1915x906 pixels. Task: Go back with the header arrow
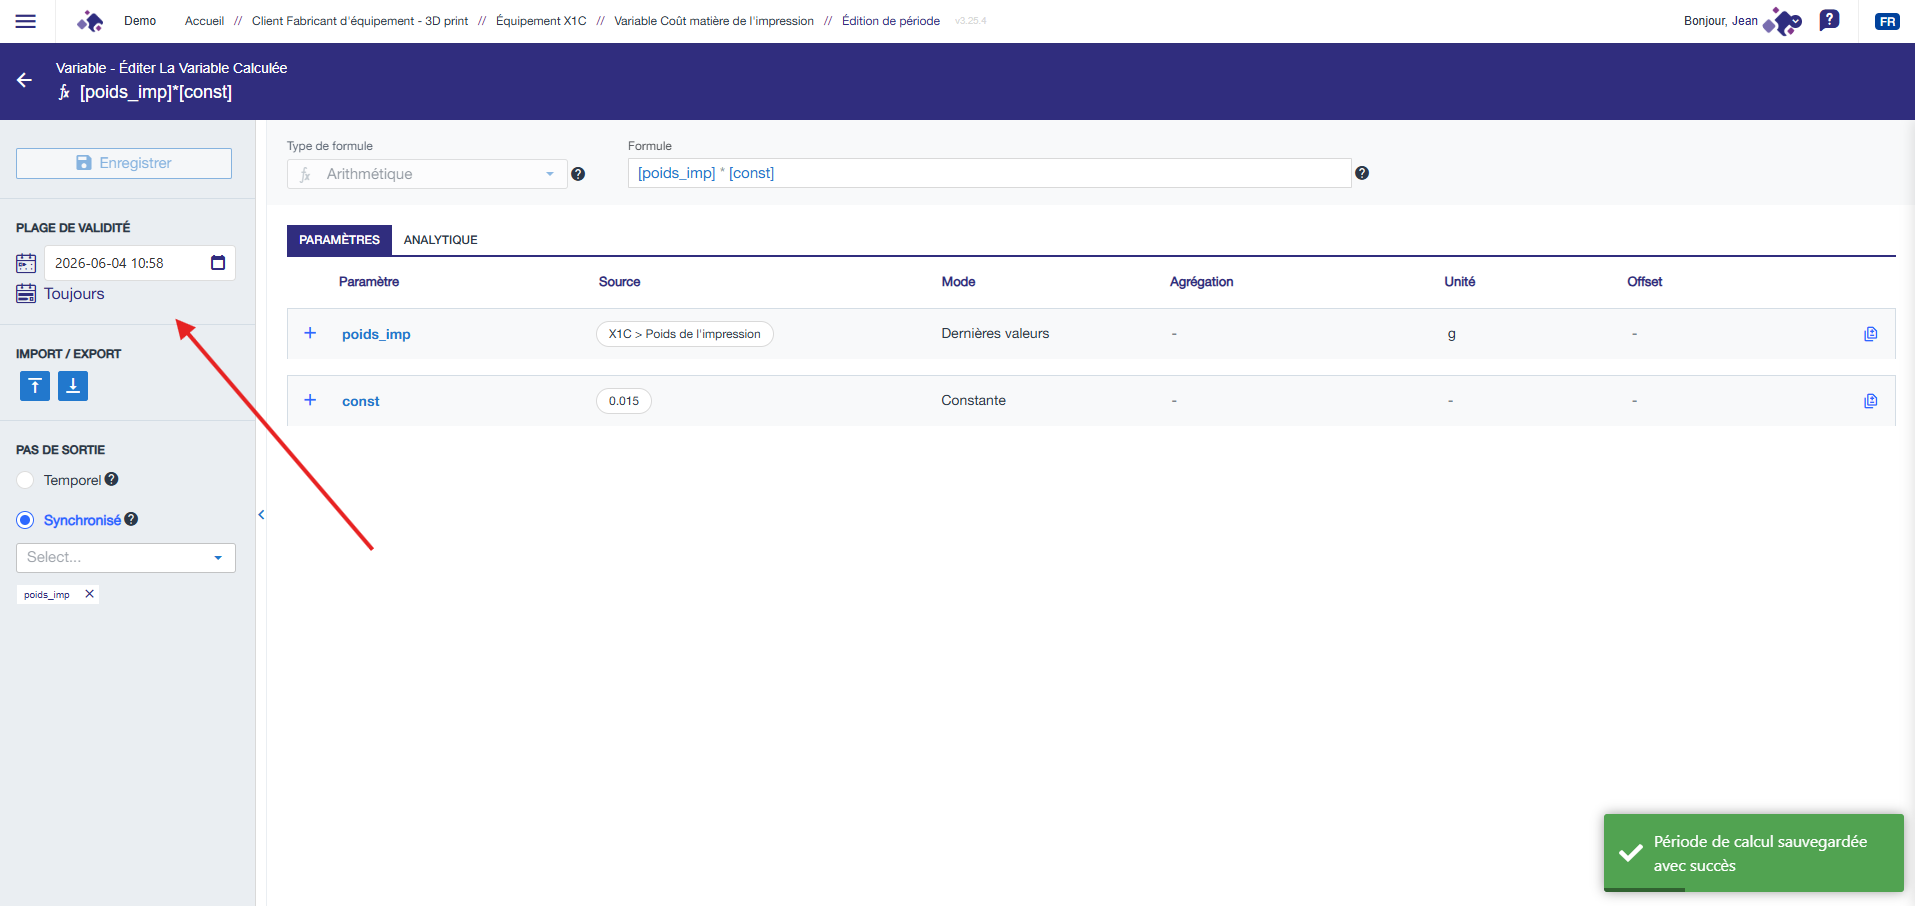(x=25, y=80)
